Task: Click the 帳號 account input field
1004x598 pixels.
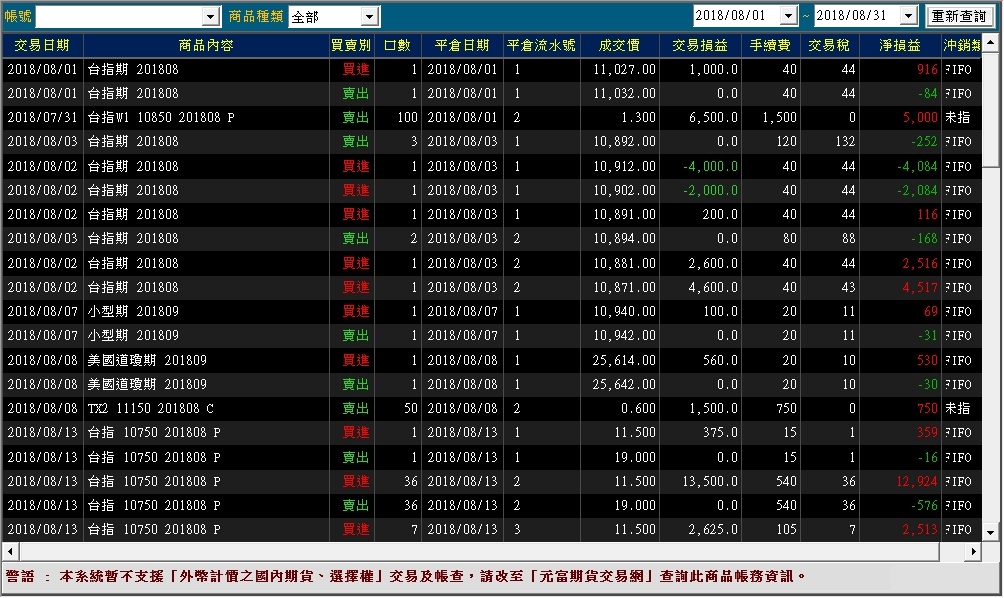Action: pyautogui.click(x=119, y=17)
